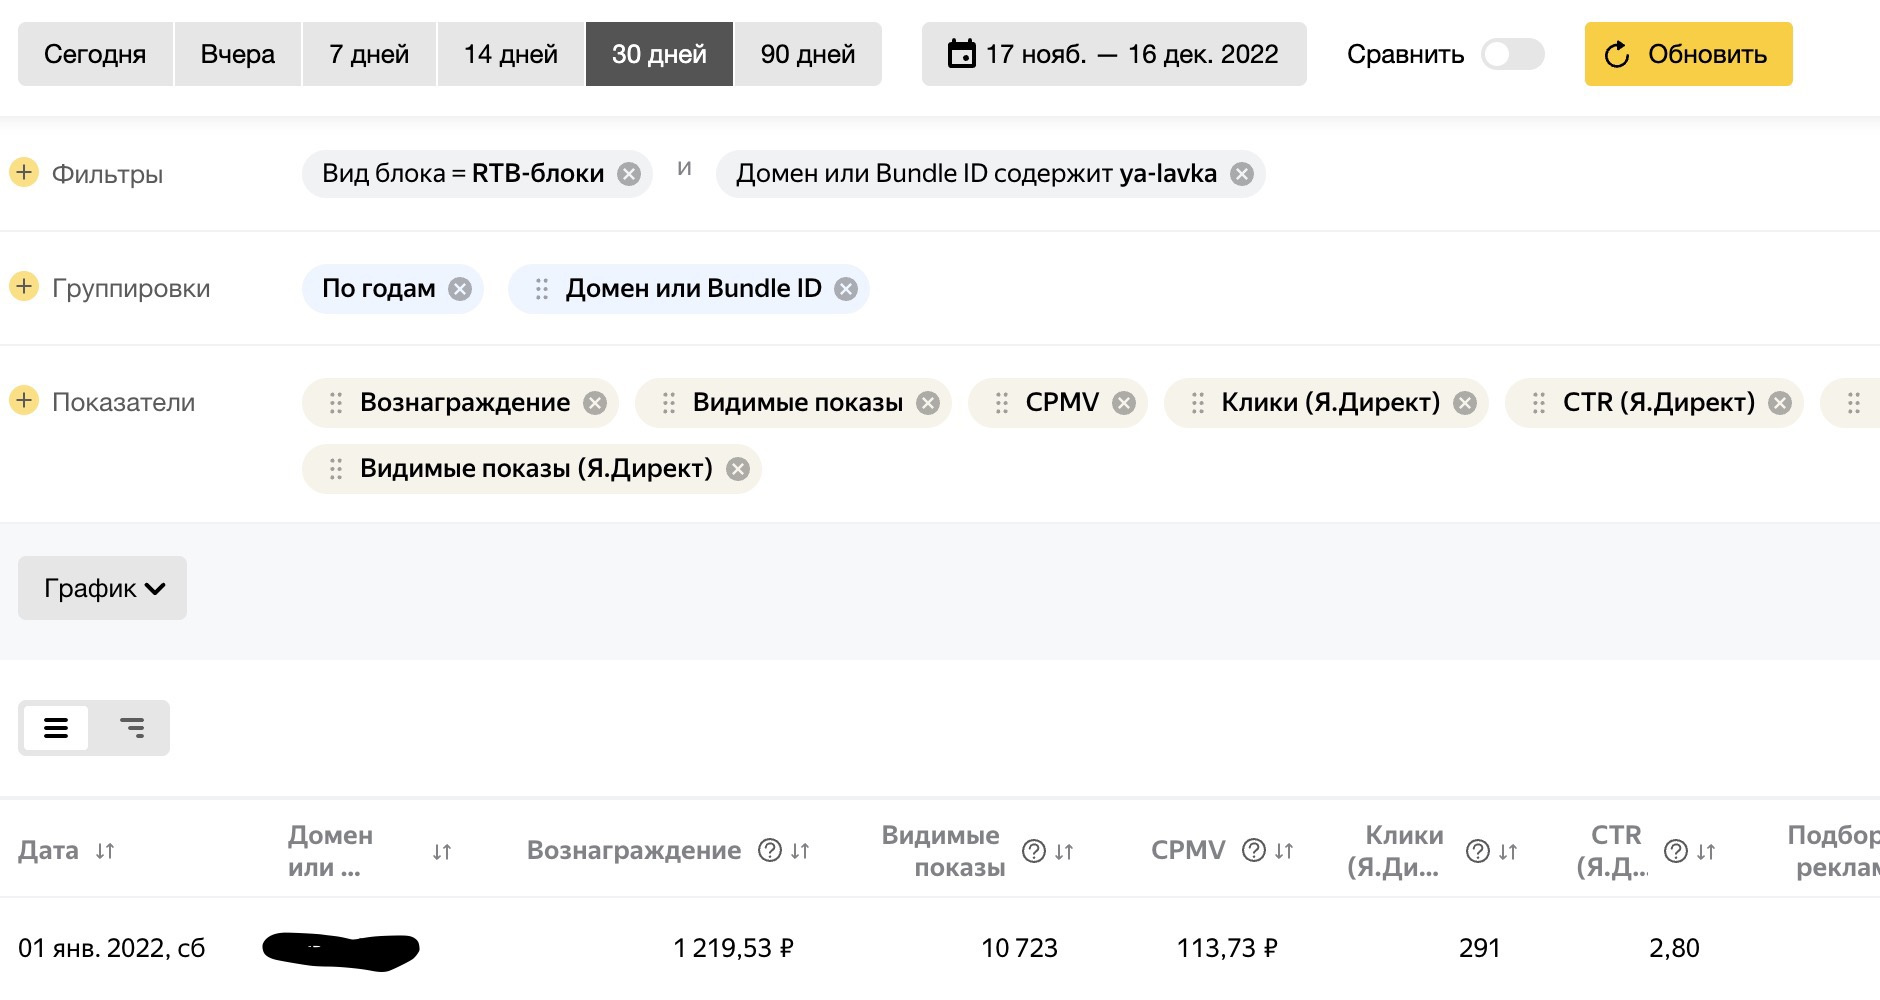Click the Обновить button
The height and width of the screenshot is (1000, 1880).
pyautogui.click(x=1688, y=54)
